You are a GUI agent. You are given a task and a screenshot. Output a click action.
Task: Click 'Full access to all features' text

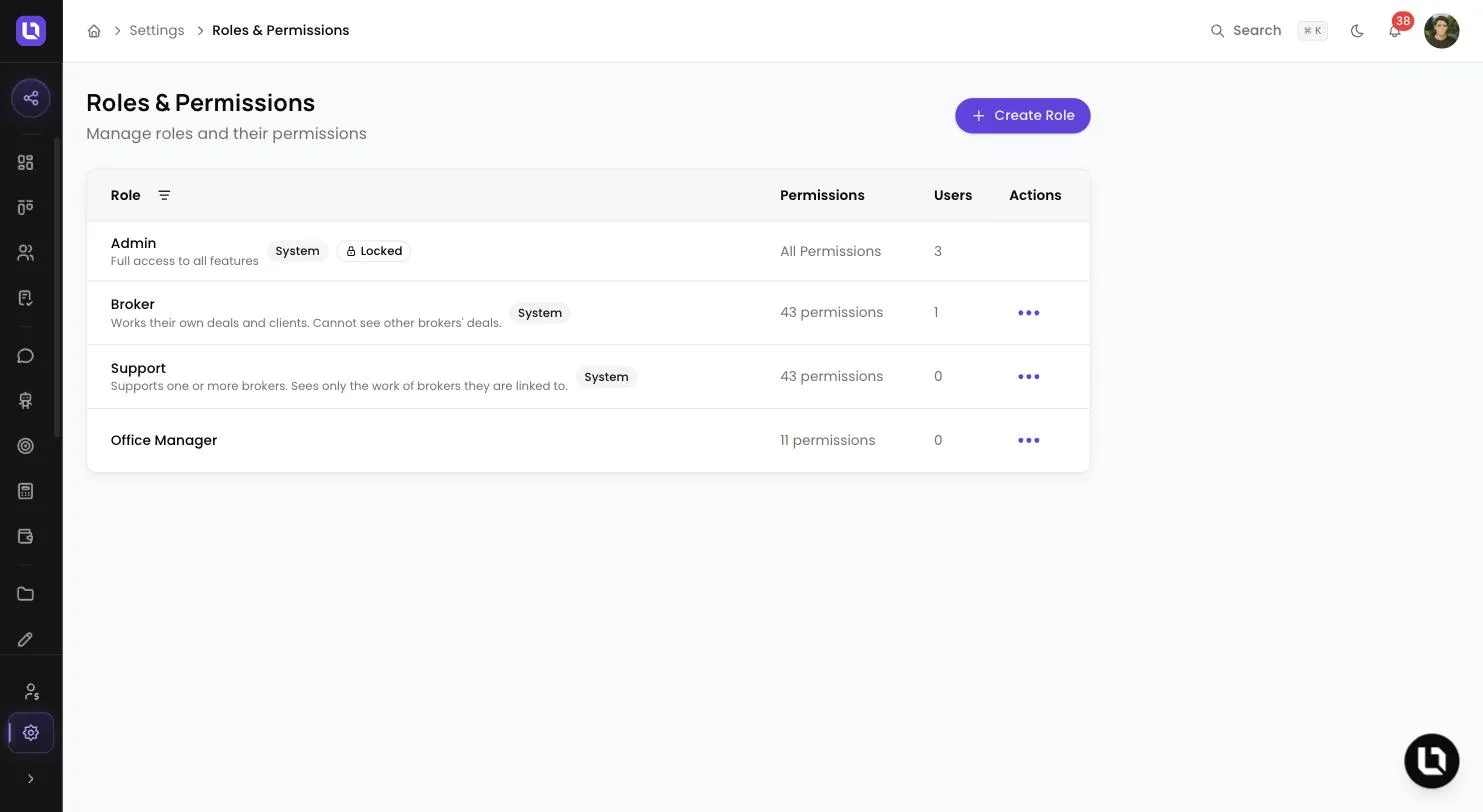click(x=185, y=261)
